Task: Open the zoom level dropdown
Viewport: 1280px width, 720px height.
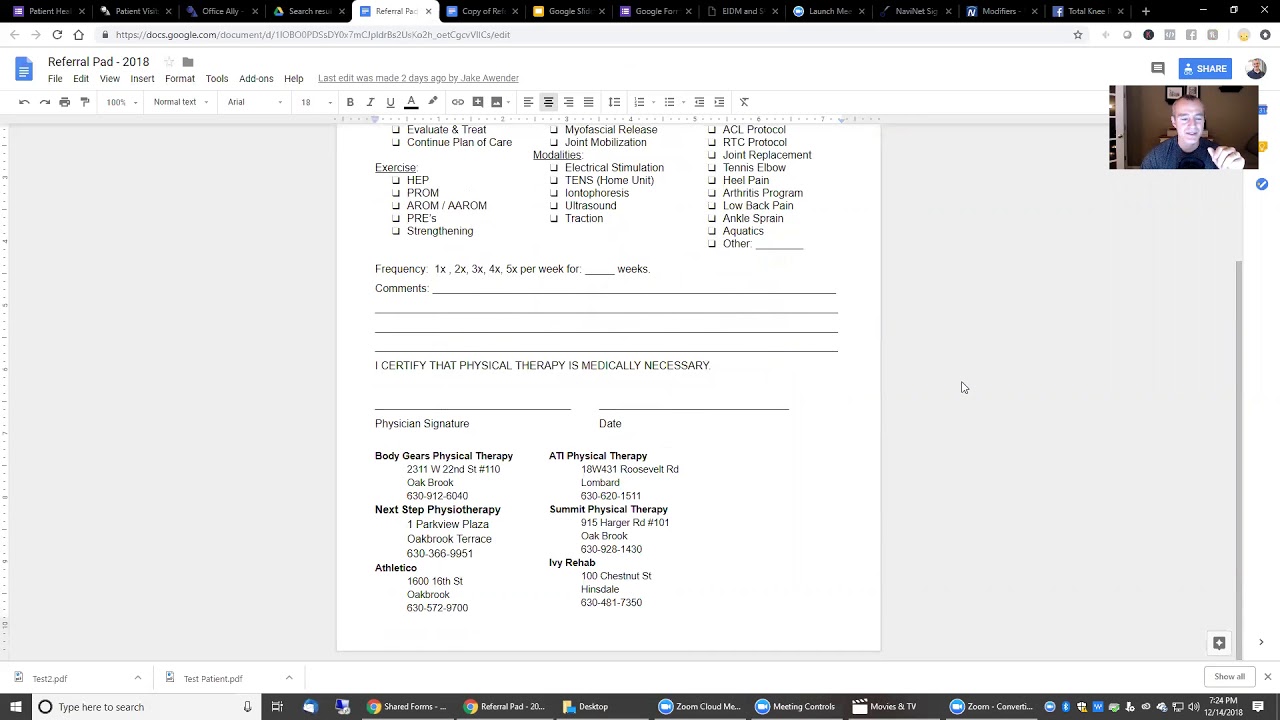Action: click(x=120, y=101)
